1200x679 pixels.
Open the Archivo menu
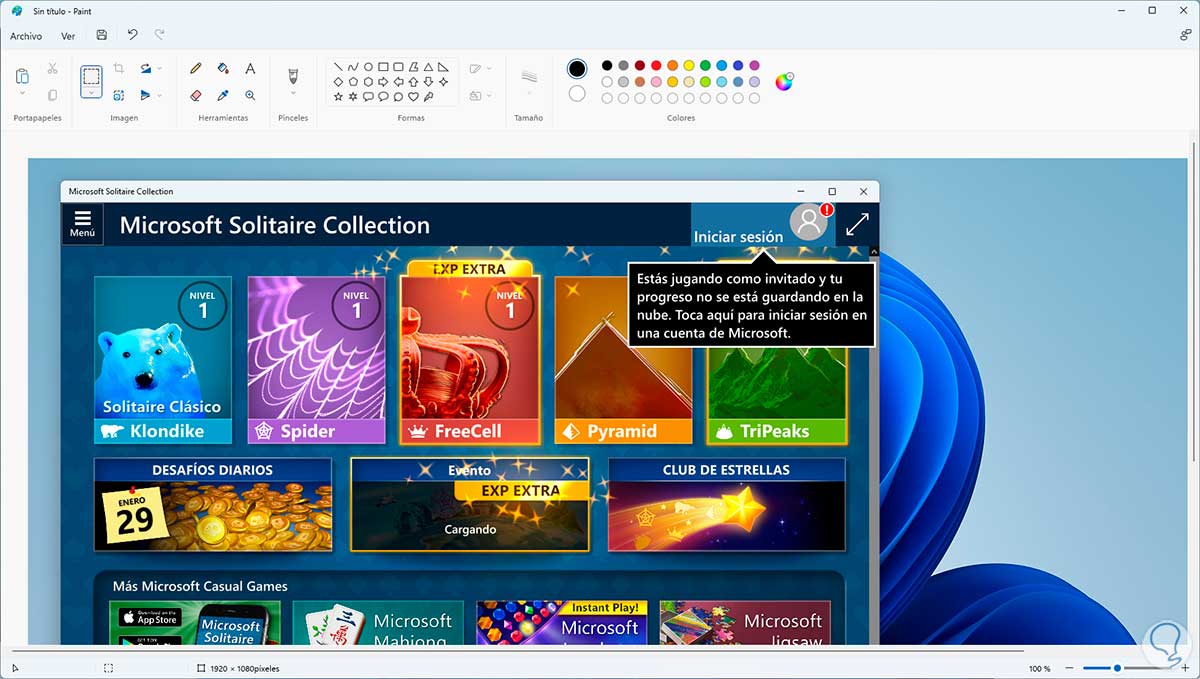(x=26, y=36)
